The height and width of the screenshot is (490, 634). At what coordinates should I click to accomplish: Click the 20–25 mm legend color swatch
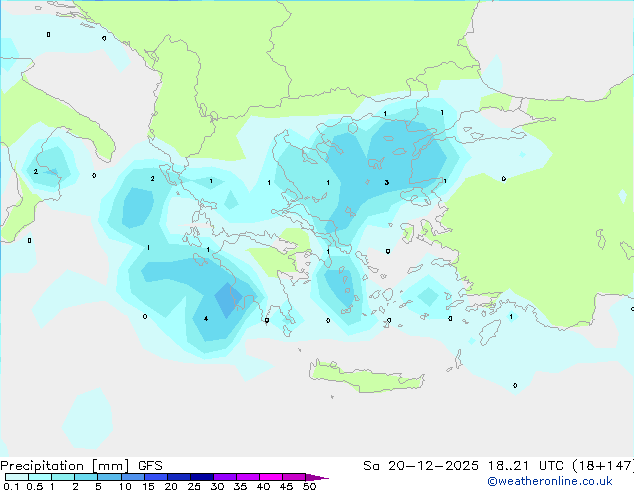coord(178,477)
